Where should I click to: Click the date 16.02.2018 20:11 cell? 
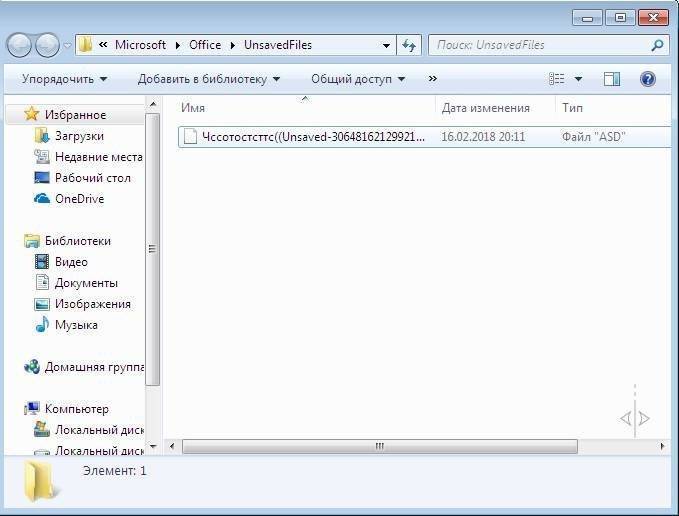point(483,137)
